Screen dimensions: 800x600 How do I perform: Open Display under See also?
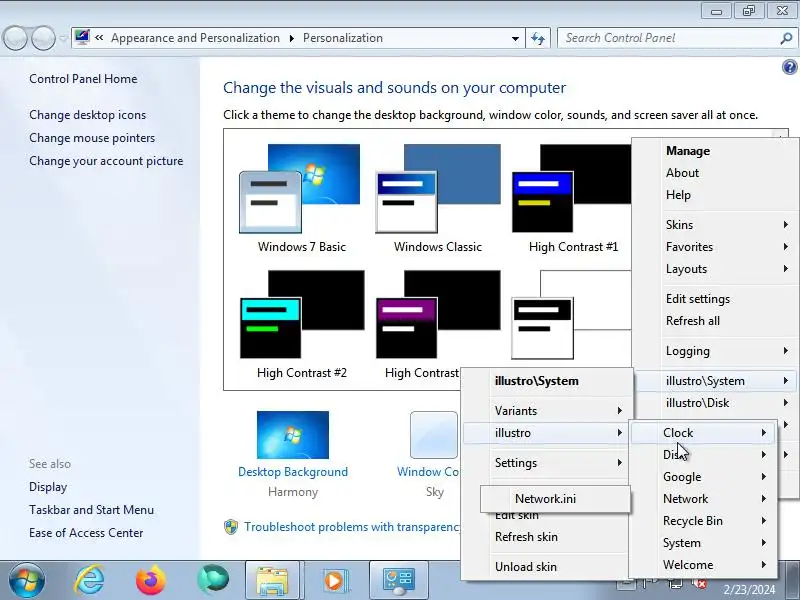pyautogui.click(x=48, y=487)
